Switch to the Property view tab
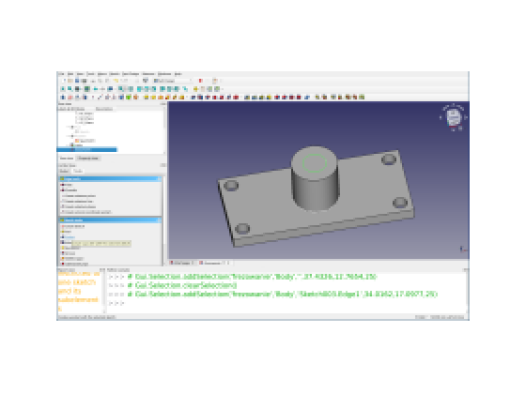 tap(88, 158)
